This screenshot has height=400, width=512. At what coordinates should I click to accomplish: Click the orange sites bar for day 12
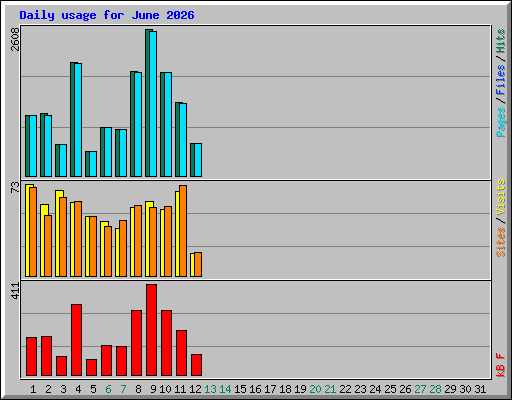tap(198, 265)
